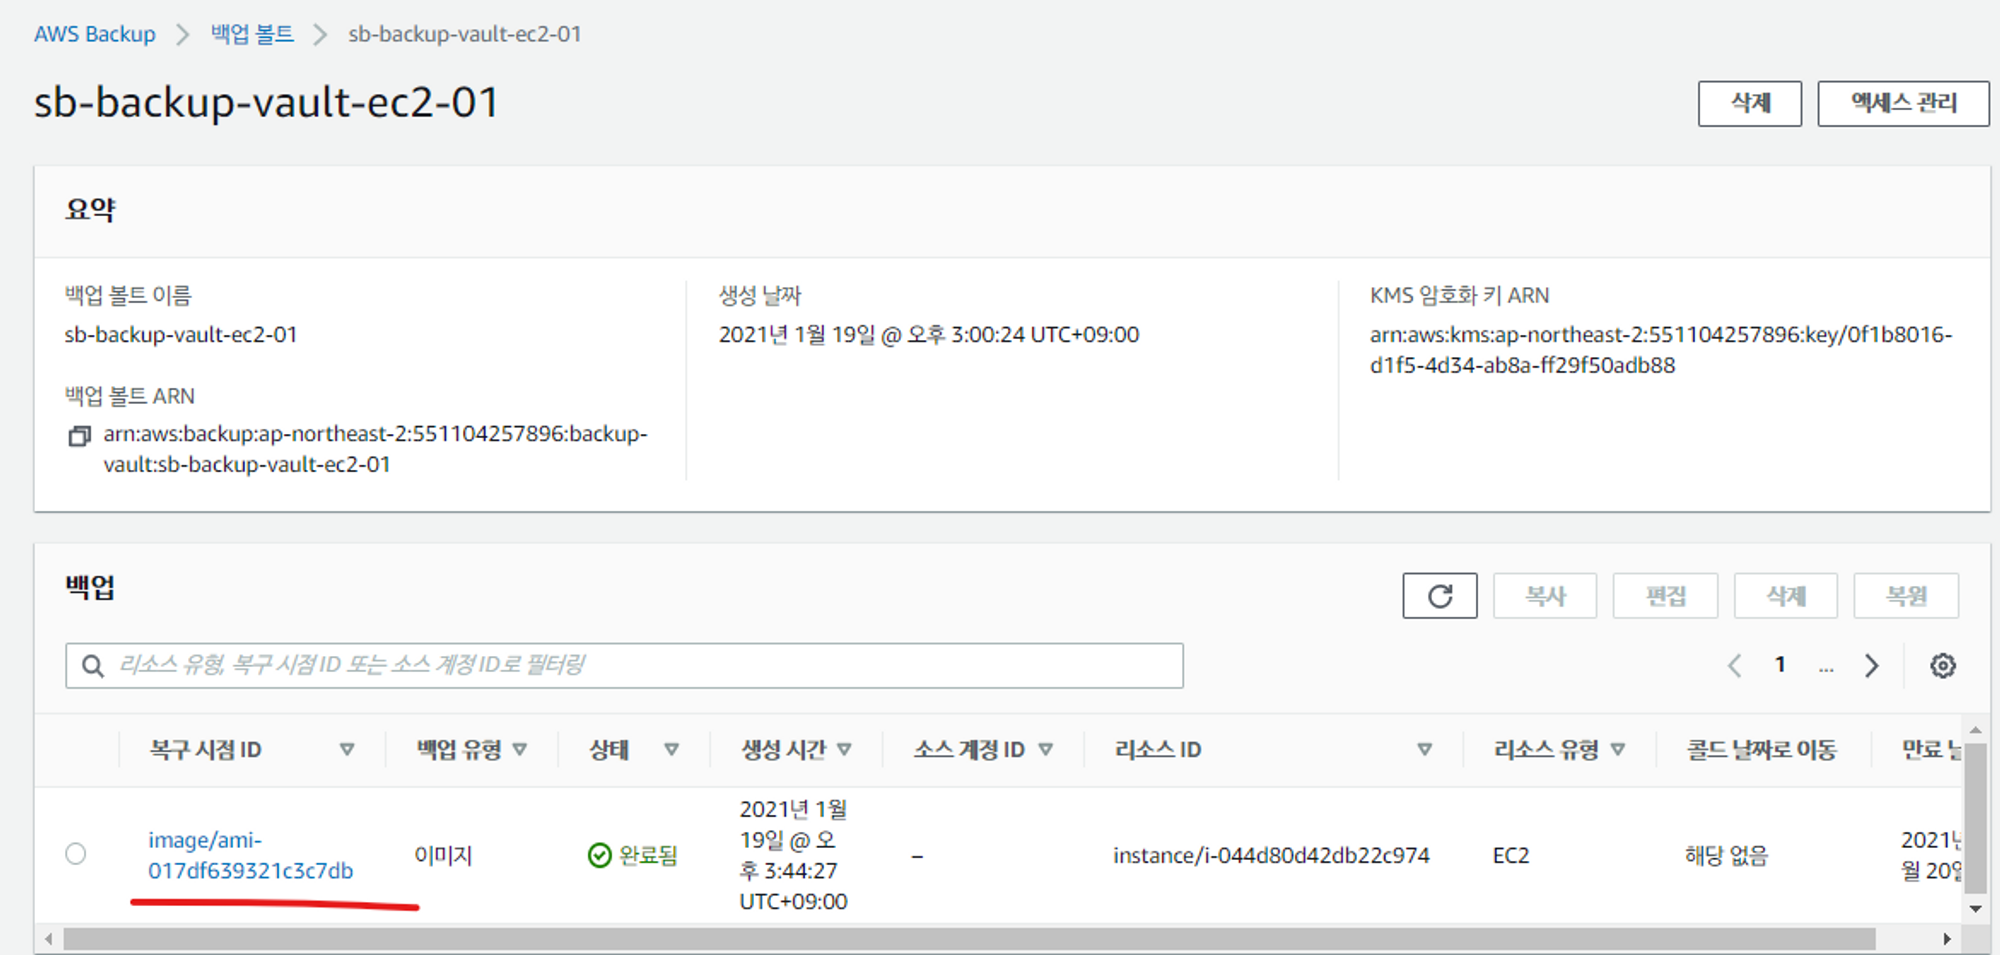Go to next page arrow
Image resolution: width=2000 pixels, height=955 pixels.
[x=1871, y=665]
